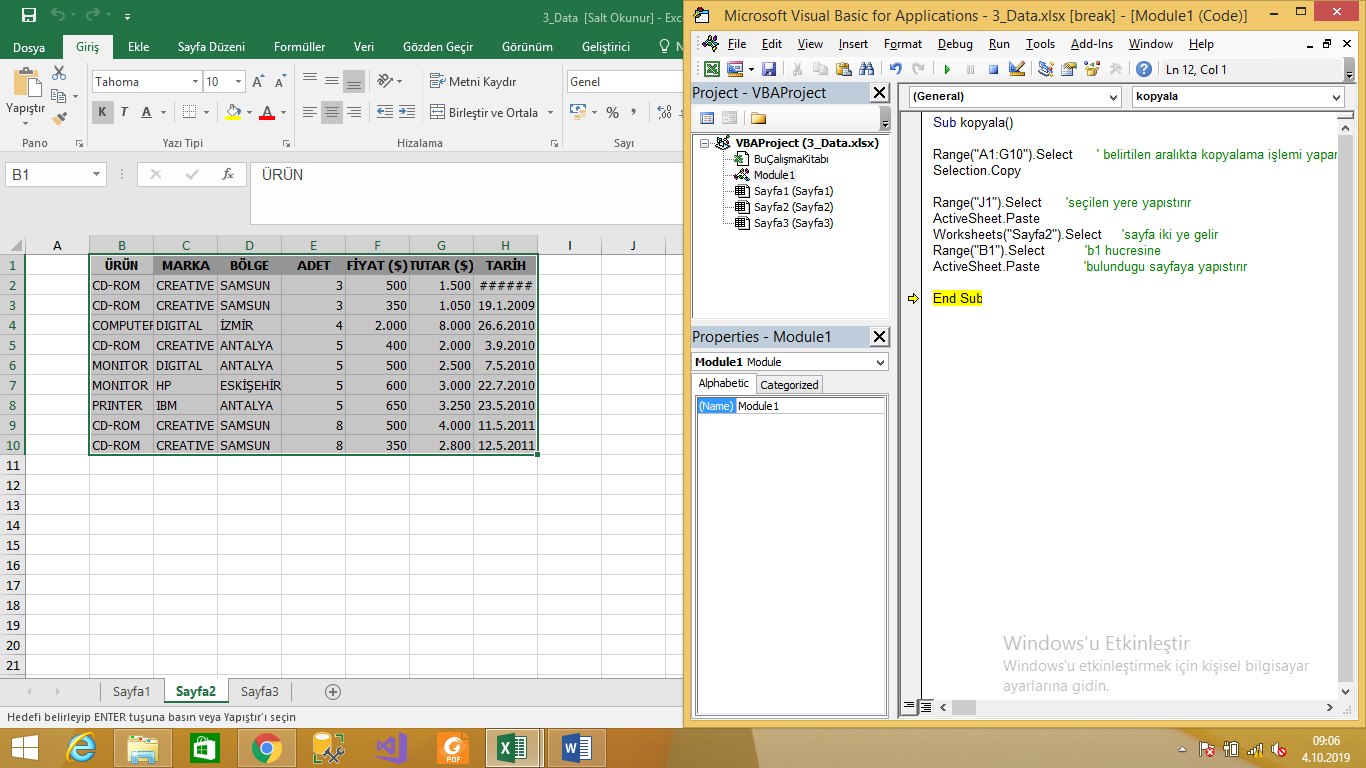Increase font size in Excel ribbon
The height and width of the screenshot is (768, 1366).
coord(259,82)
